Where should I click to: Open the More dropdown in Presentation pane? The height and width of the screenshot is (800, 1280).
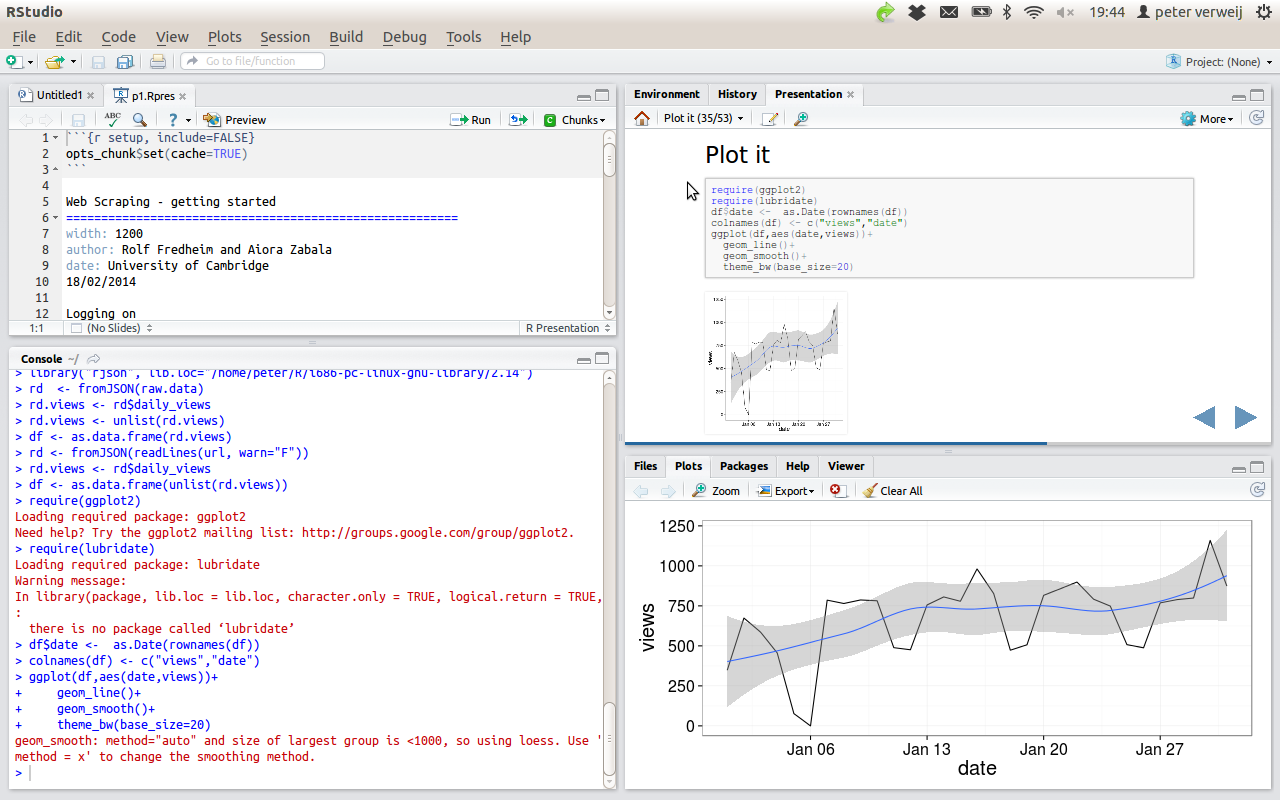click(1207, 119)
